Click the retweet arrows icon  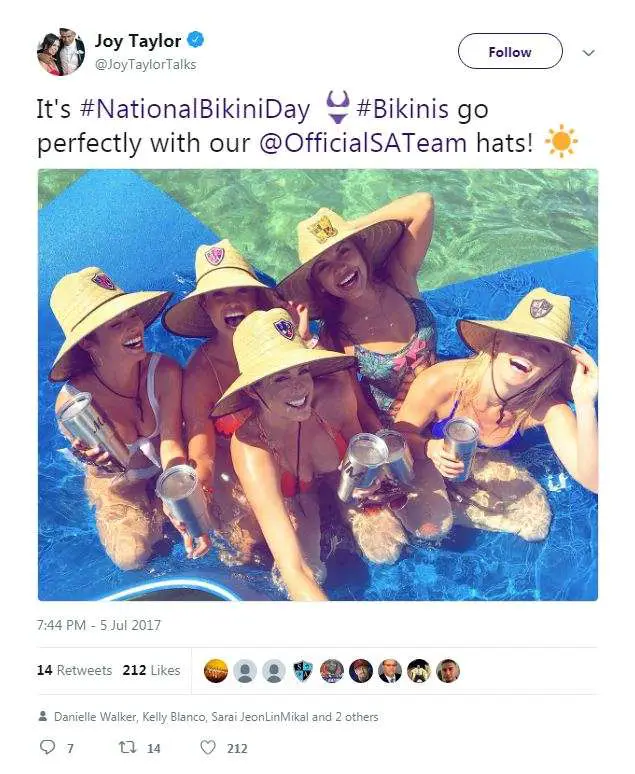pos(127,747)
